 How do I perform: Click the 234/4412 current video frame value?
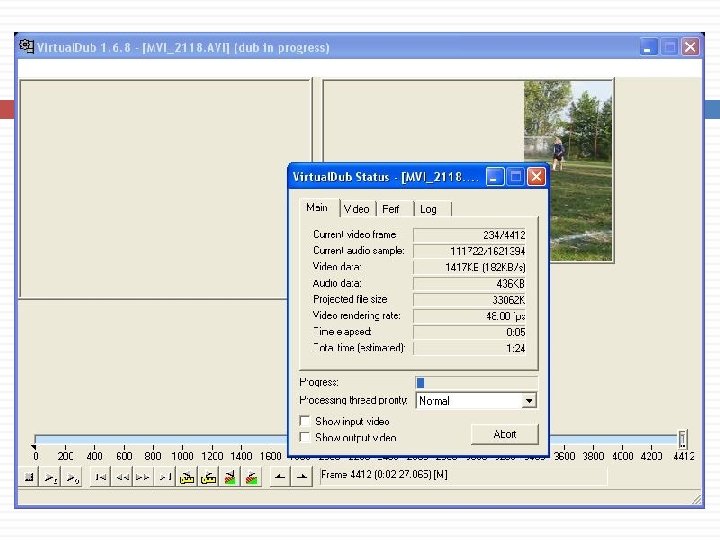pyautogui.click(x=469, y=235)
